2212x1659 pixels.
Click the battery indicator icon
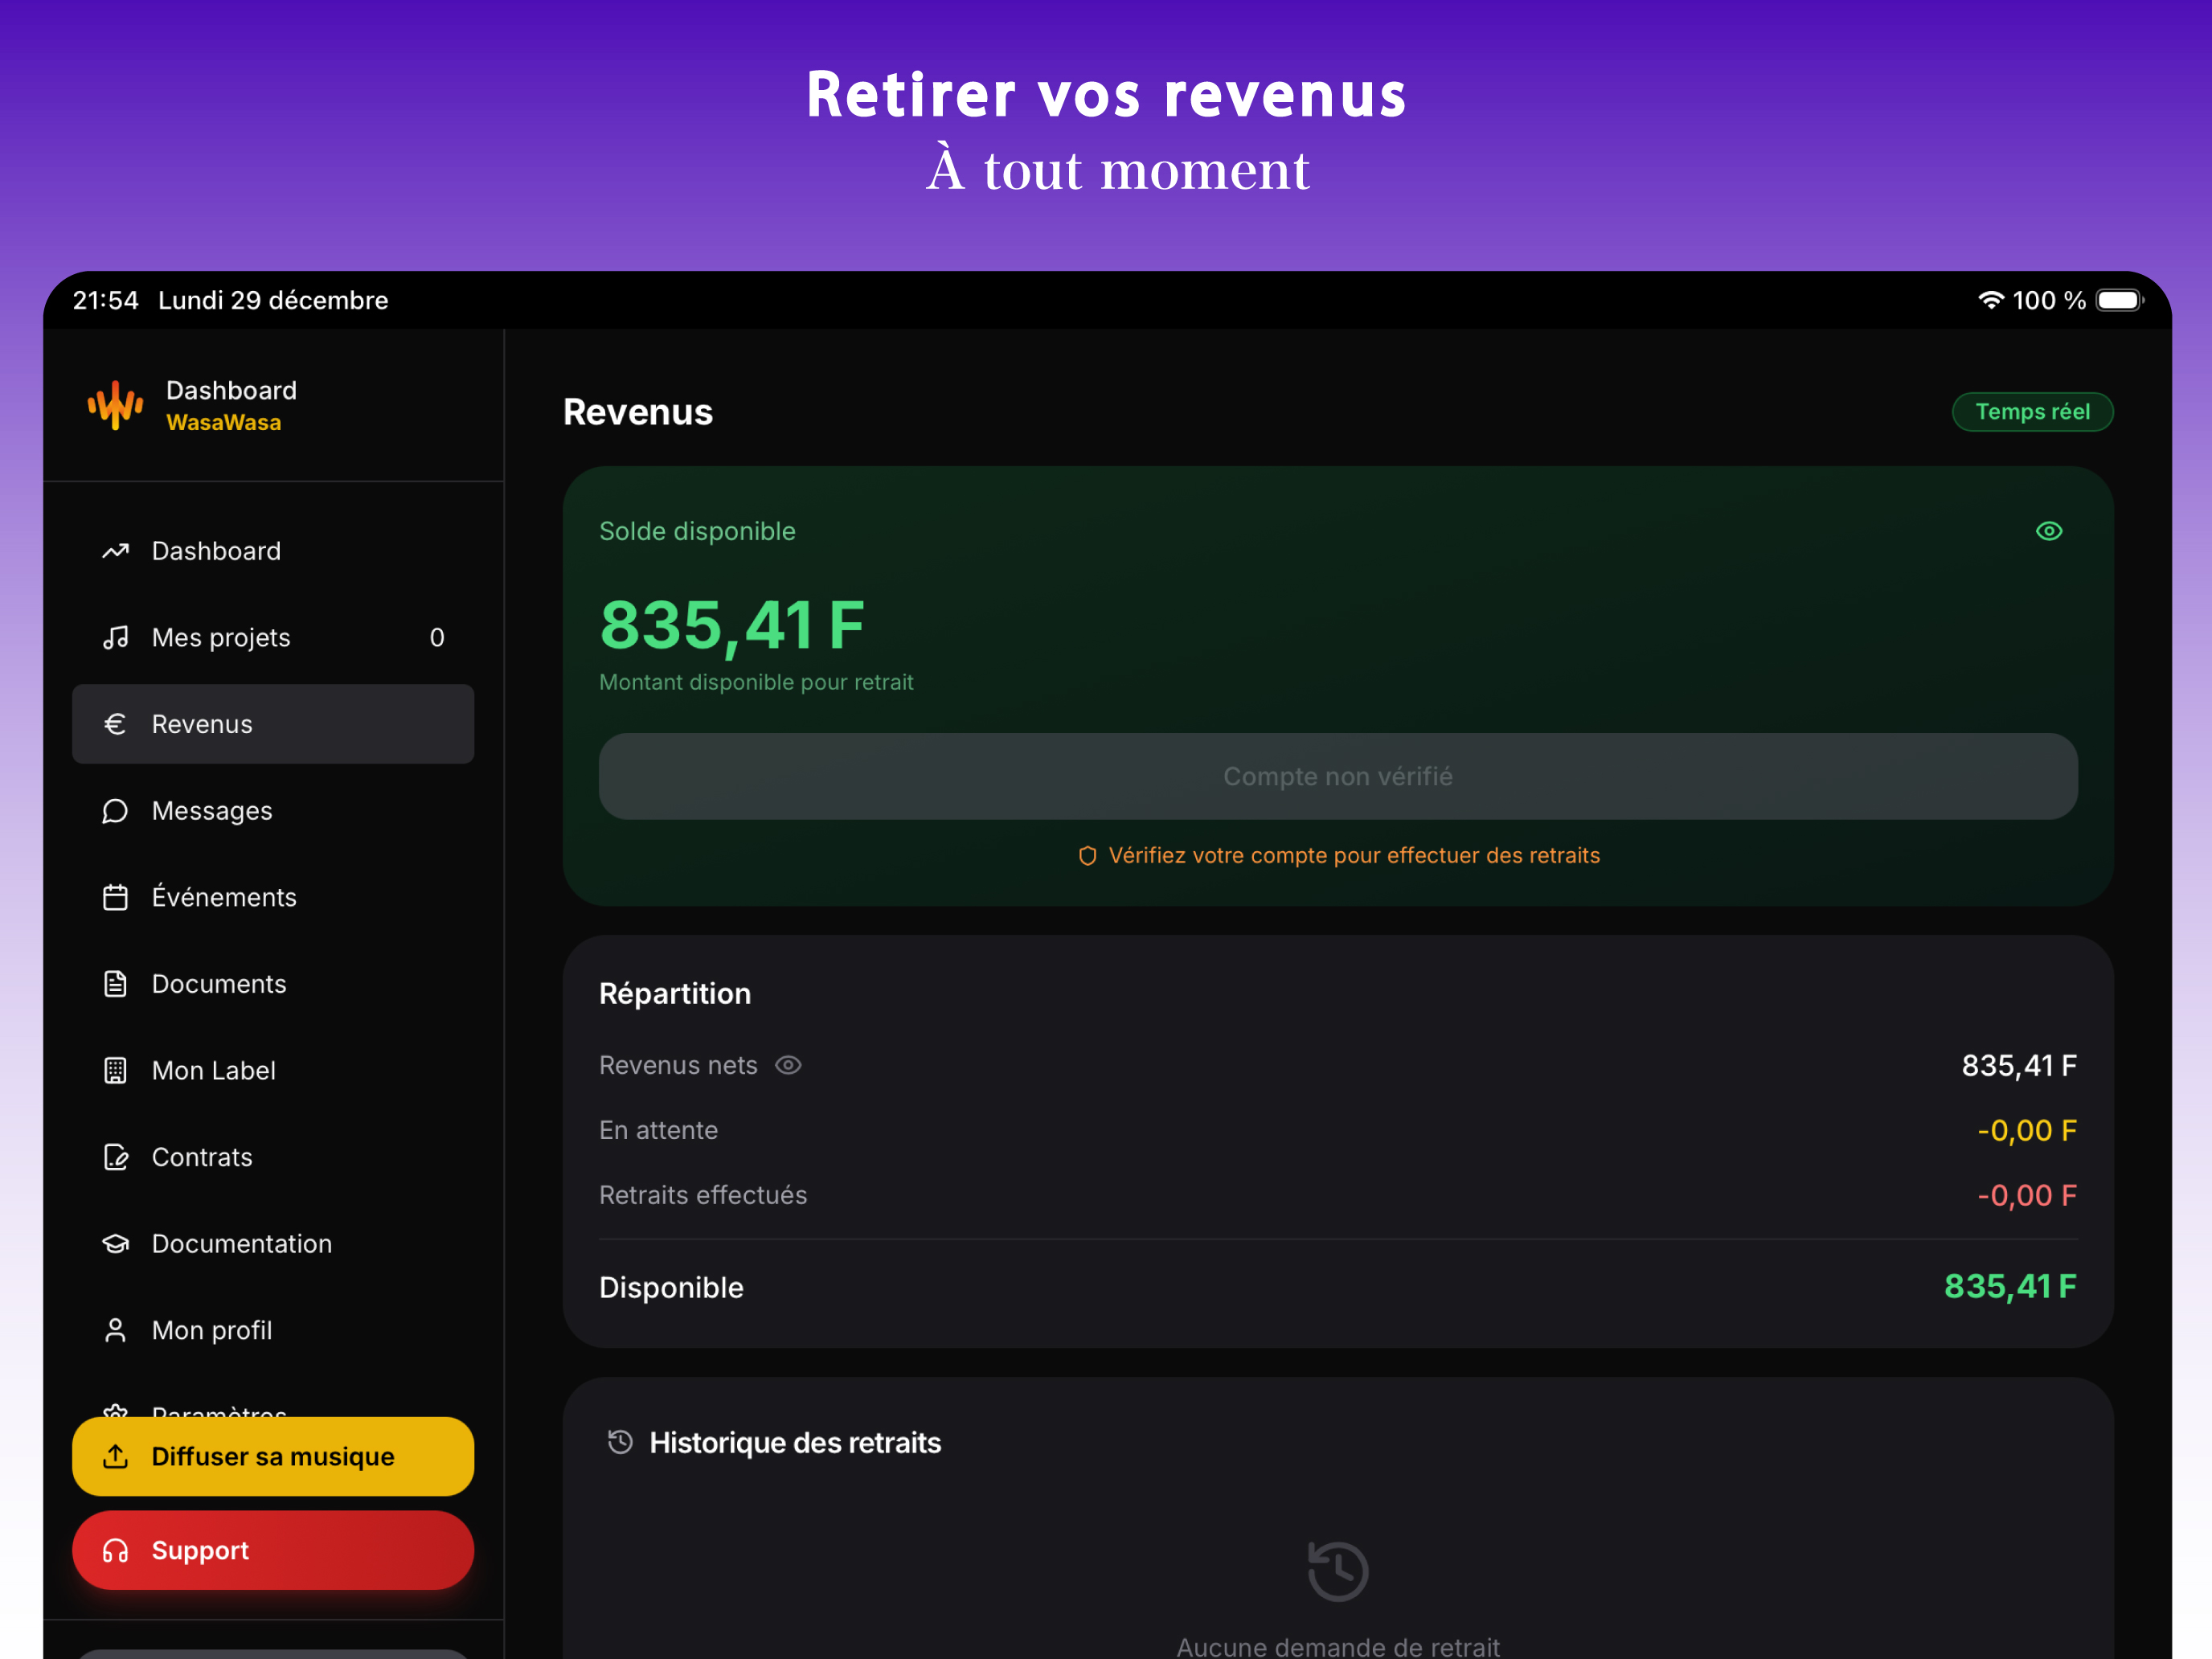point(2120,300)
